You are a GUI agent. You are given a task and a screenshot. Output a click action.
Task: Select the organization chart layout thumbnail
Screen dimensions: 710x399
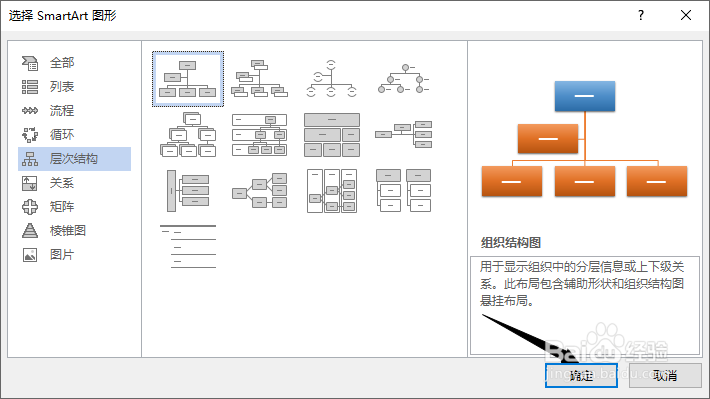[188, 79]
